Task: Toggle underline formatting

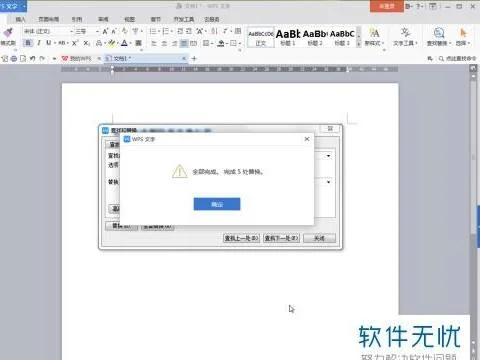Action: (49, 43)
